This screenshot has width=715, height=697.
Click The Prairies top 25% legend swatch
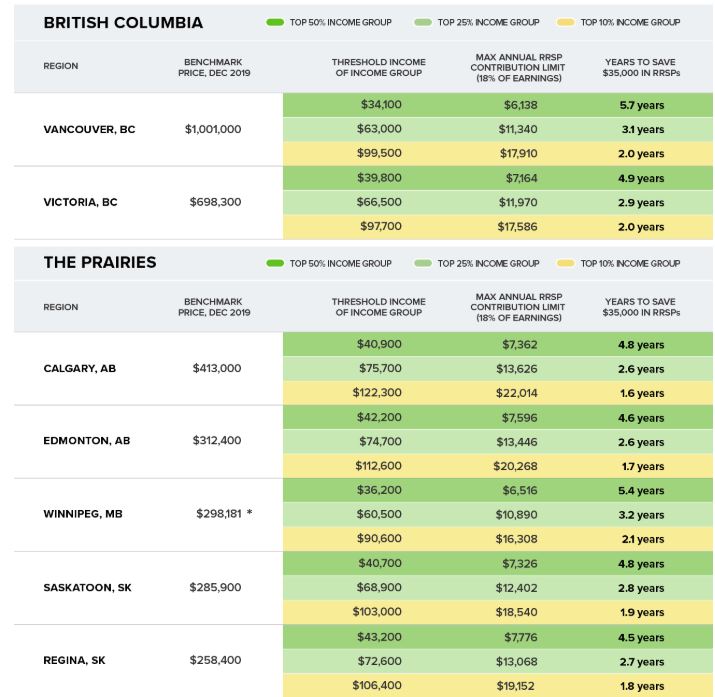423,263
